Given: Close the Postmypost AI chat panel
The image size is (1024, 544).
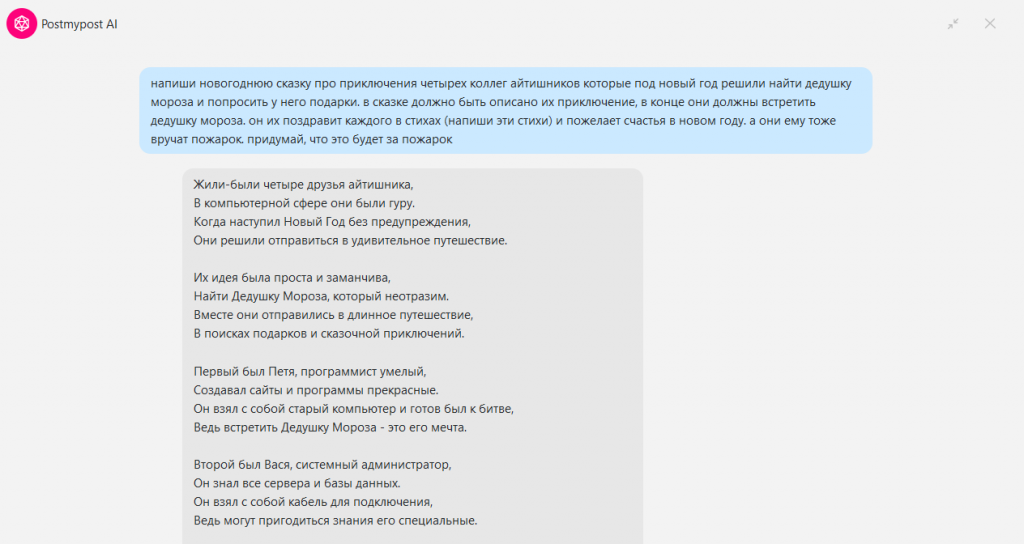Looking at the screenshot, I should click(990, 24).
